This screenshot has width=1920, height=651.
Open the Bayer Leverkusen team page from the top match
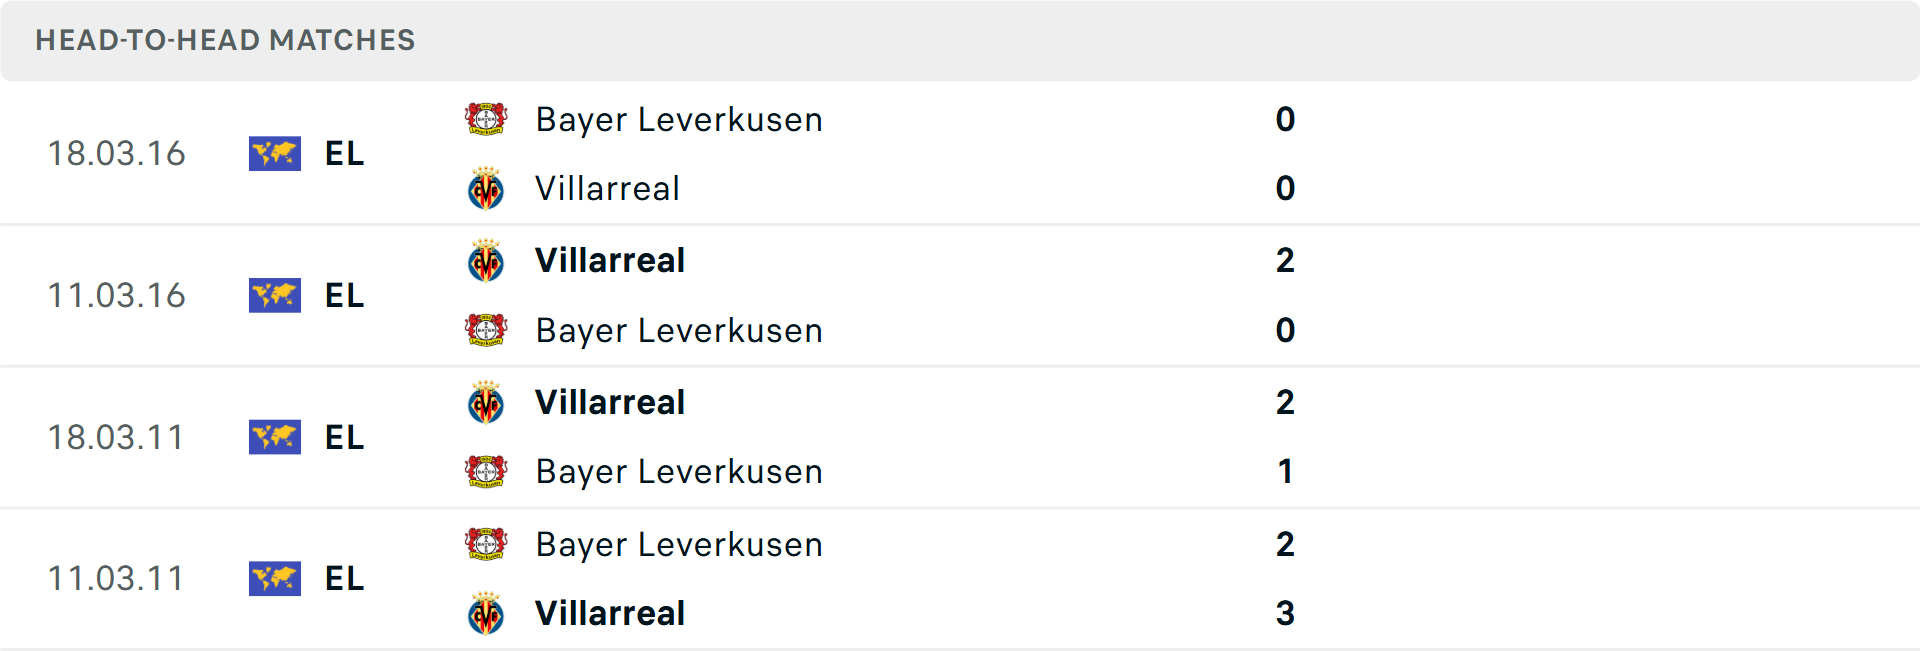679,119
